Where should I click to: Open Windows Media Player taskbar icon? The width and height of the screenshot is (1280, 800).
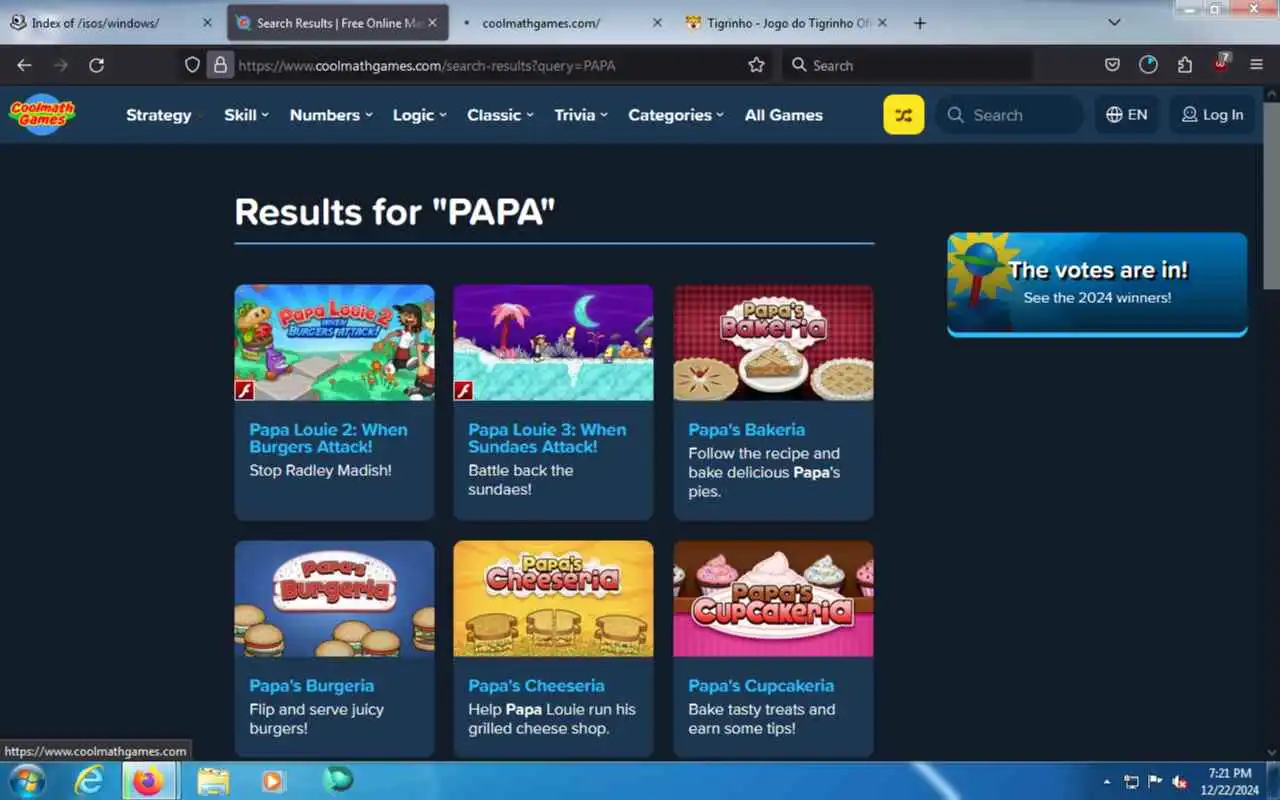click(272, 781)
